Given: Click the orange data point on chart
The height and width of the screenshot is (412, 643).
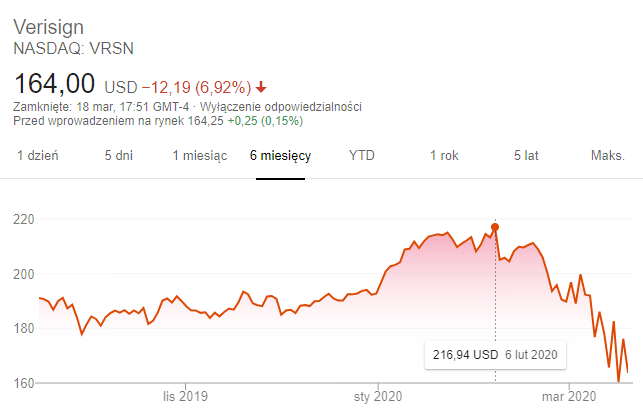Looking at the screenshot, I should [x=496, y=227].
